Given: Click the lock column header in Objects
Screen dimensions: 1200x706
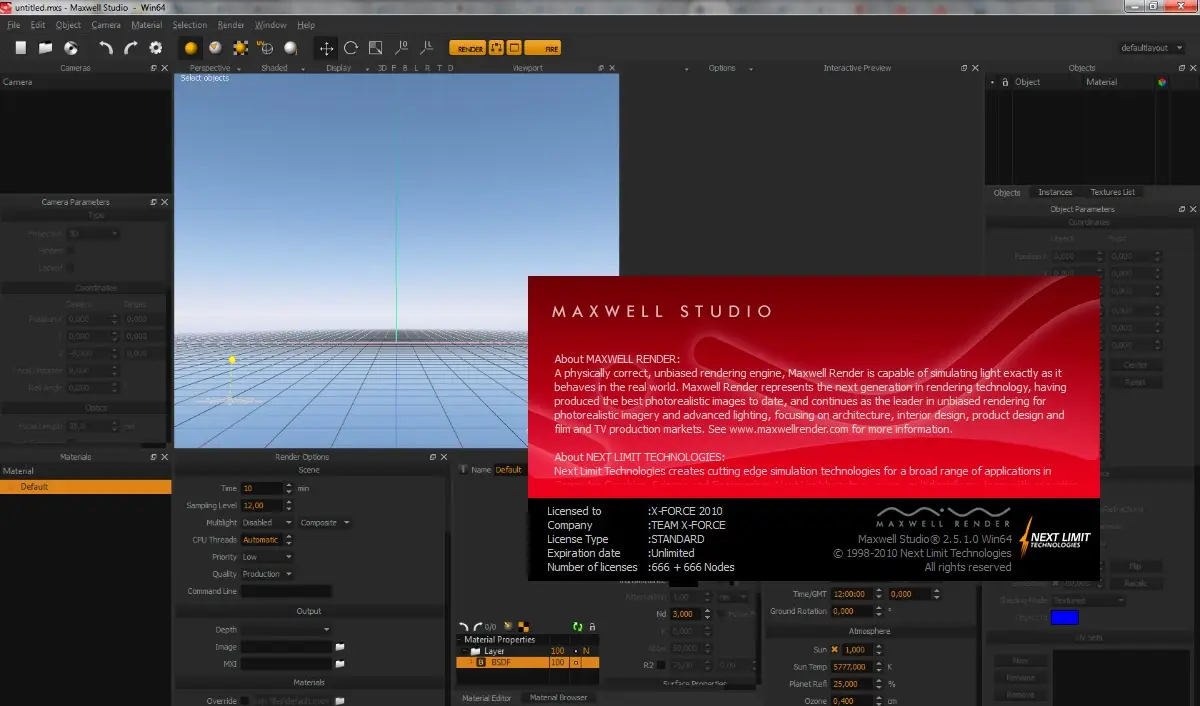Looking at the screenshot, I should (1003, 82).
